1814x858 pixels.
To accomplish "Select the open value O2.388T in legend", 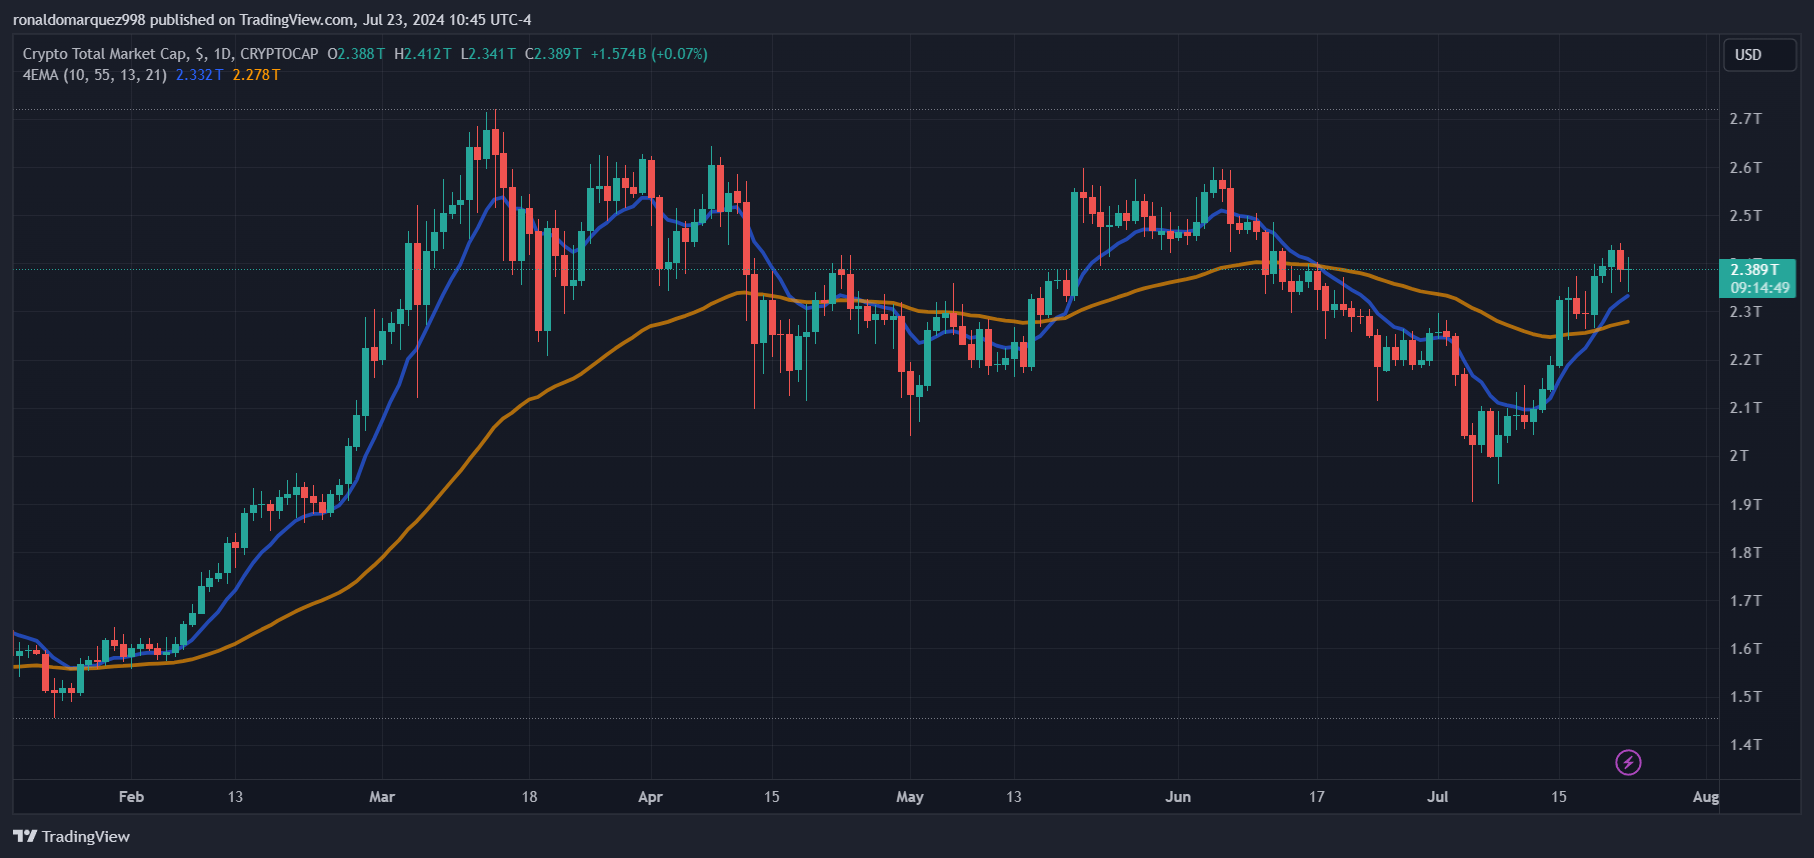I will point(356,54).
